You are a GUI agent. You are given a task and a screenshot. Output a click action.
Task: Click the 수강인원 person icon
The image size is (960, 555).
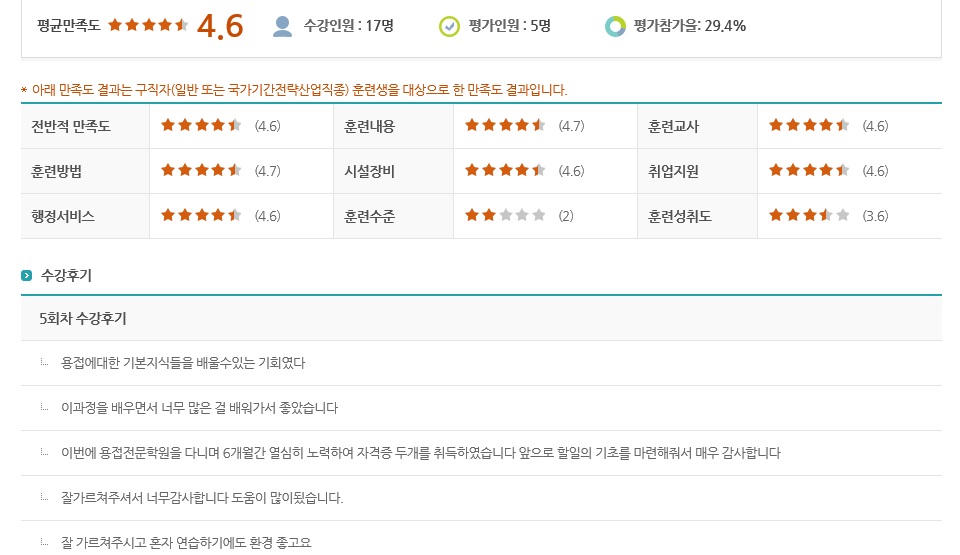282,26
